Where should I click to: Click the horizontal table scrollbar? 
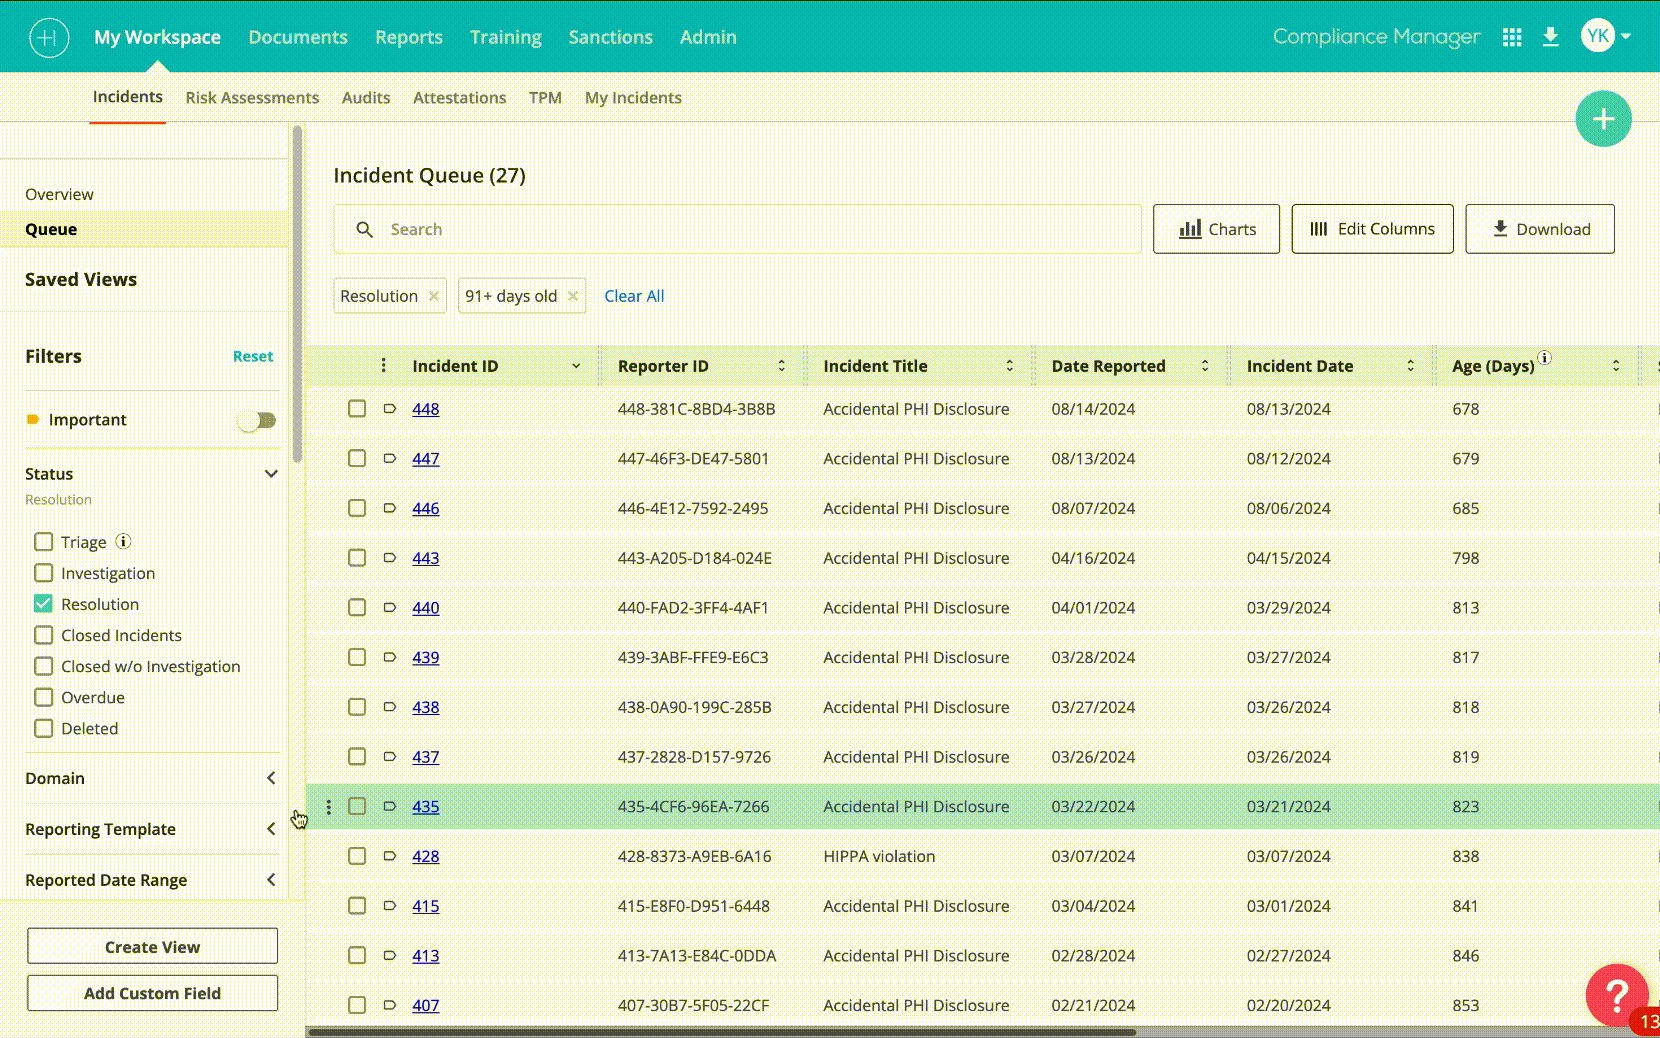[x=722, y=1032]
